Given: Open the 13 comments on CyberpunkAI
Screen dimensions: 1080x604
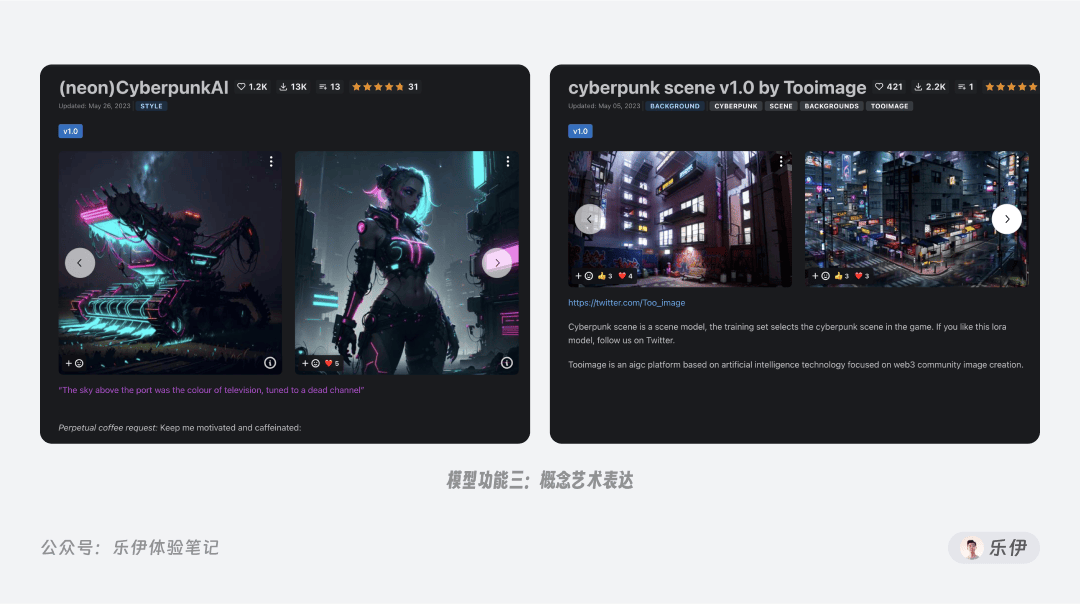Looking at the screenshot, I should 329,87.
